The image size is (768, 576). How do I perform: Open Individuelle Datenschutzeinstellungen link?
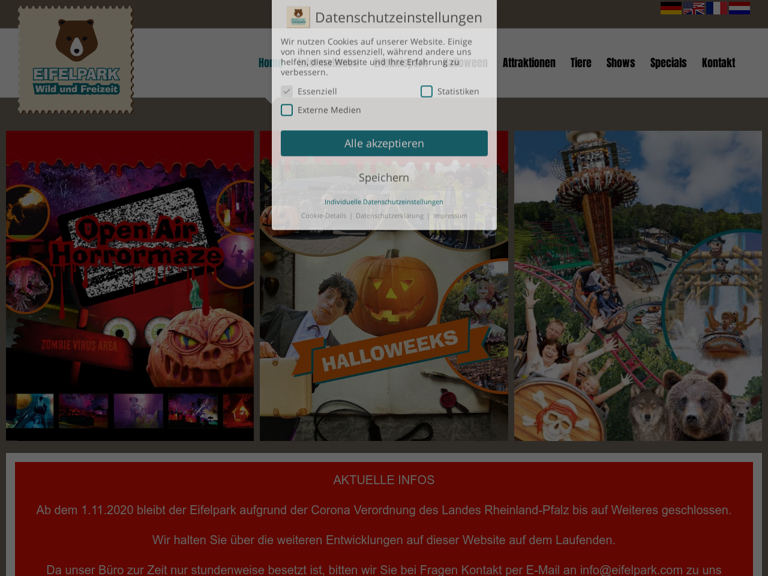(x=384, y=202)
